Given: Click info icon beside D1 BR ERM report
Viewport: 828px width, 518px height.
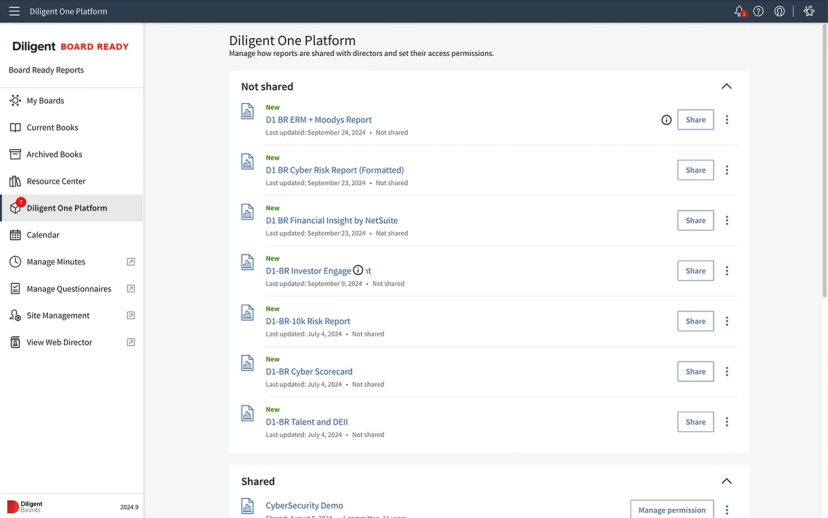Looking at the screenshot, I should click(x=666, y=120).
